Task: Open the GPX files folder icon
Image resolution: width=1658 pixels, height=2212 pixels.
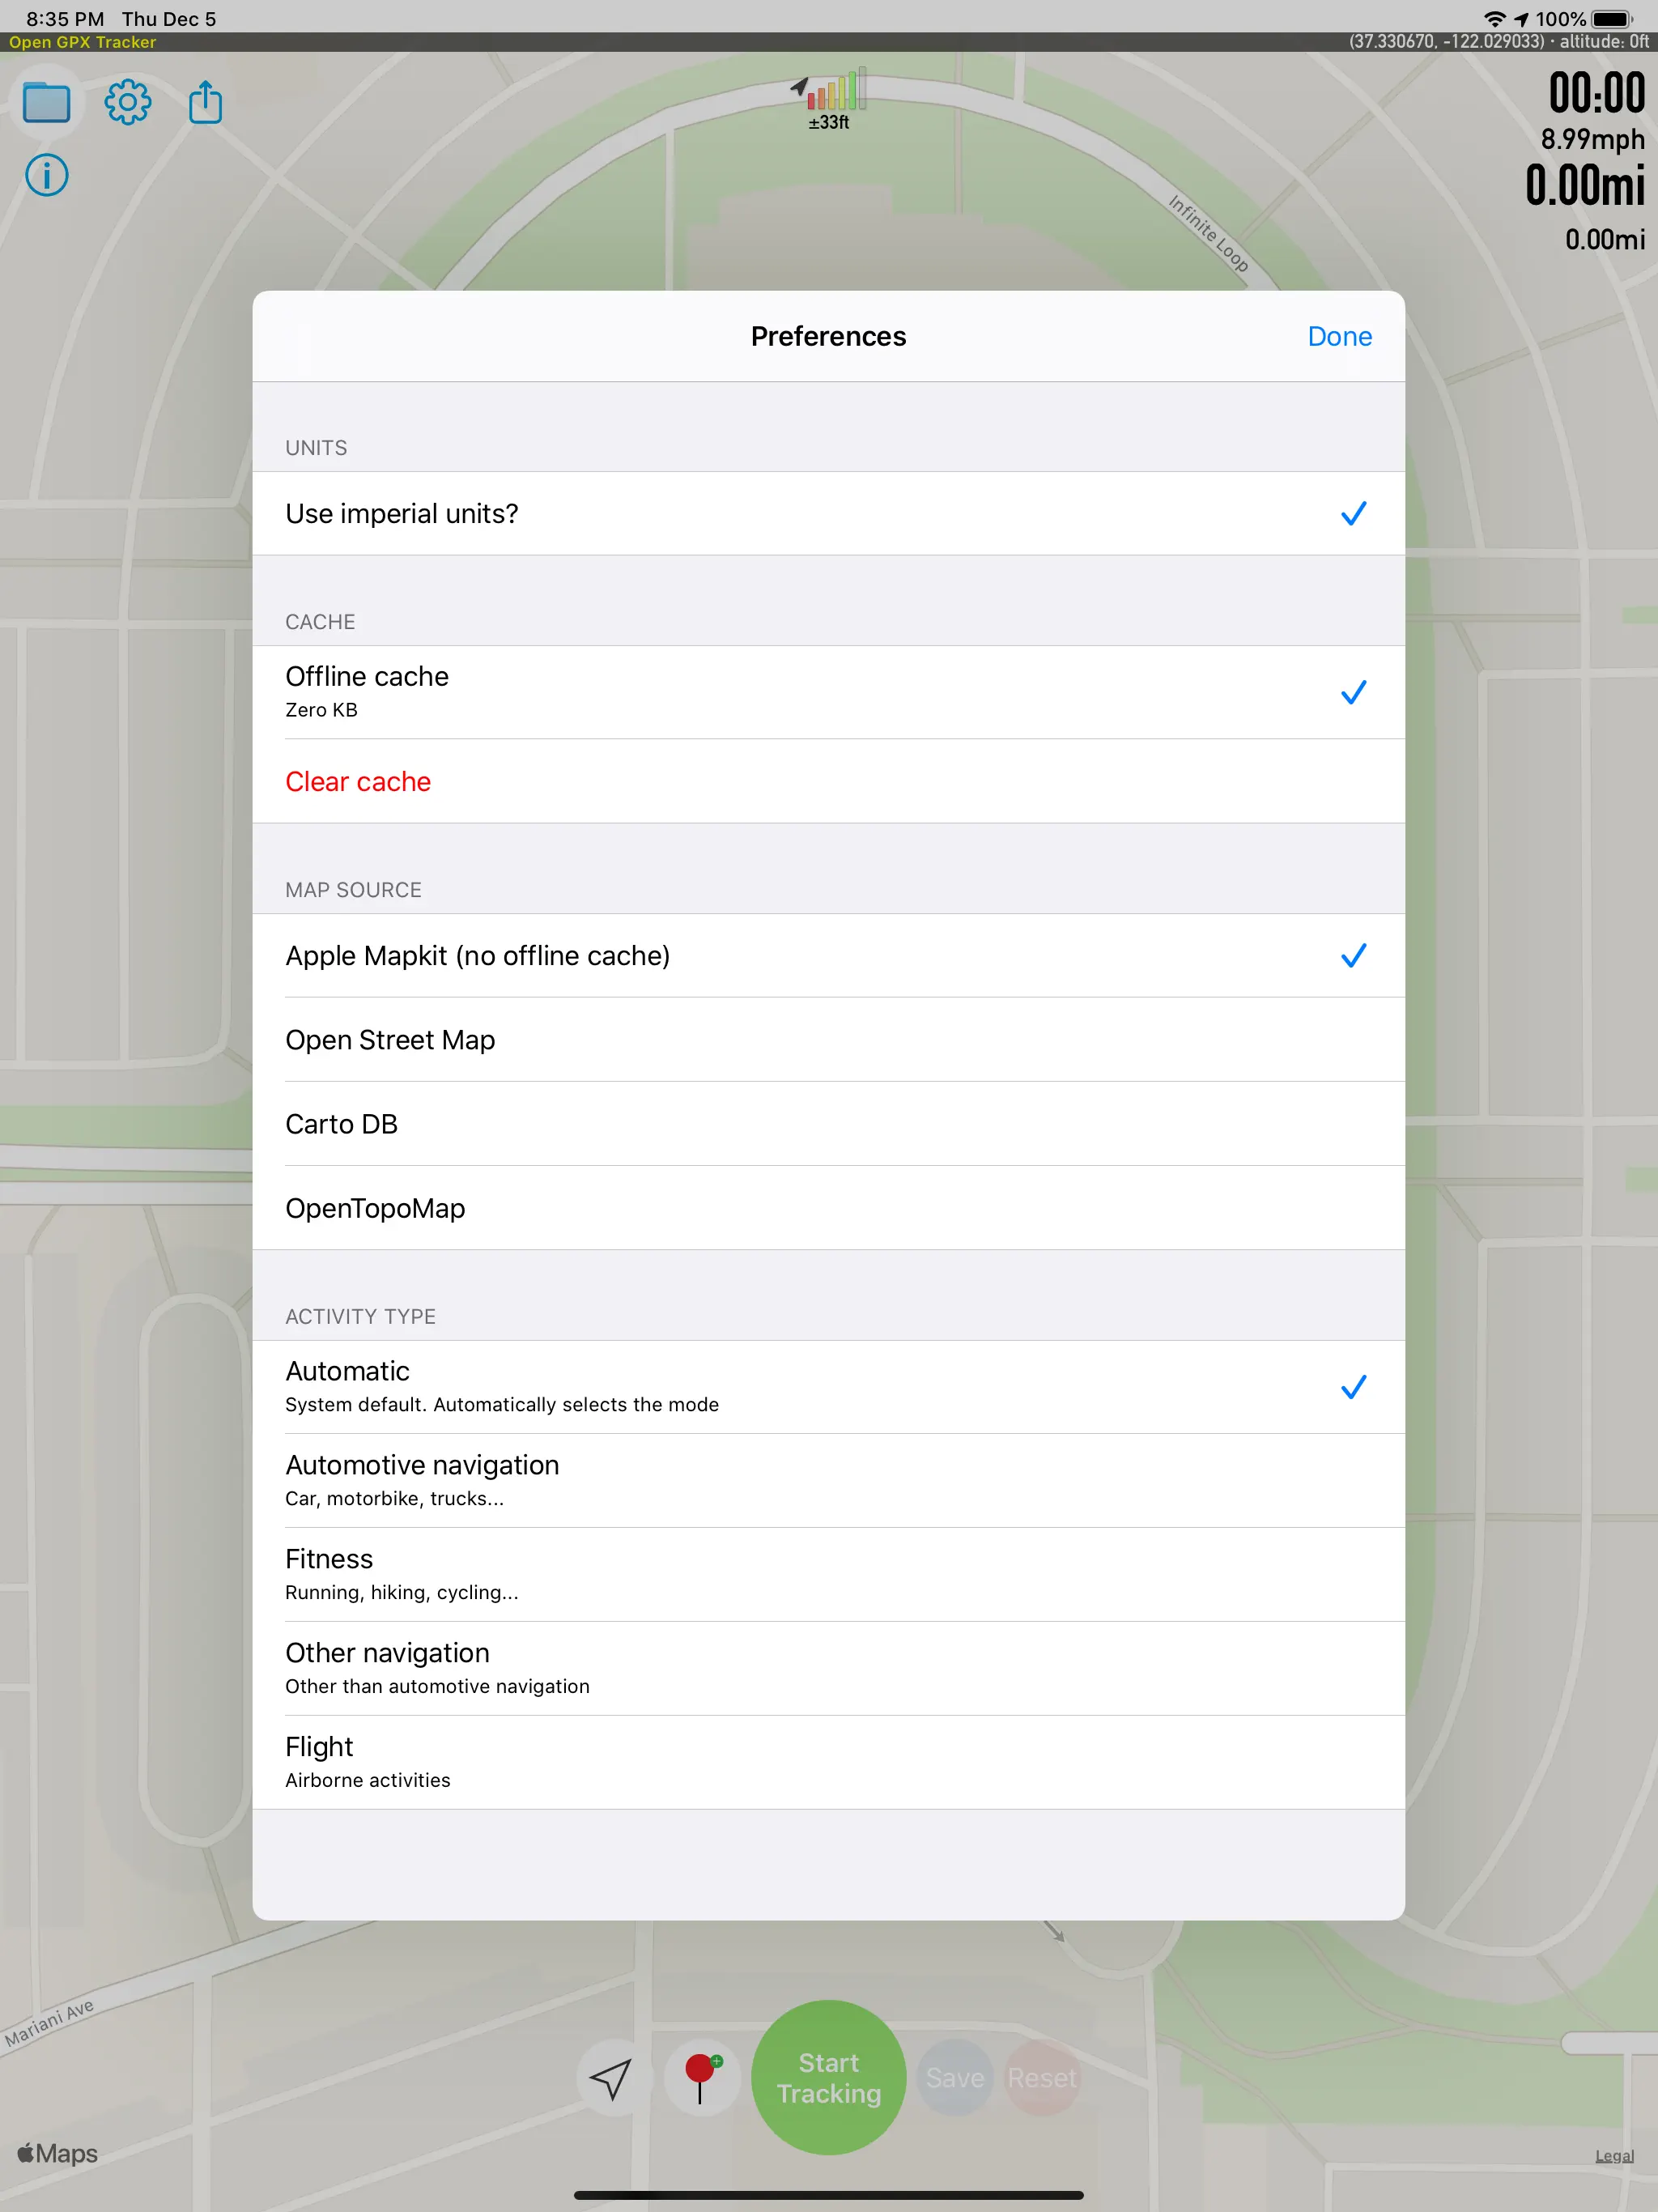Action: click(x=46, y=102)
